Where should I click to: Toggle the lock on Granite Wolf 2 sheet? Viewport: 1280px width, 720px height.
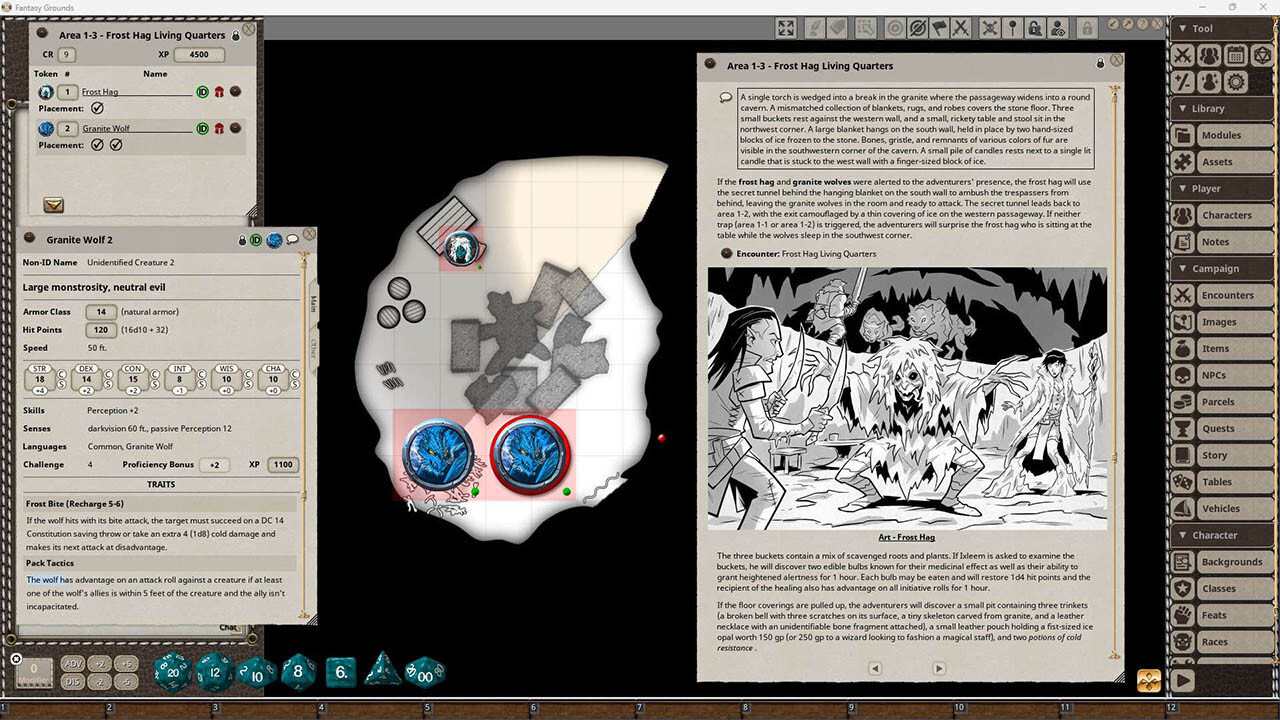[x=242, y=240]
